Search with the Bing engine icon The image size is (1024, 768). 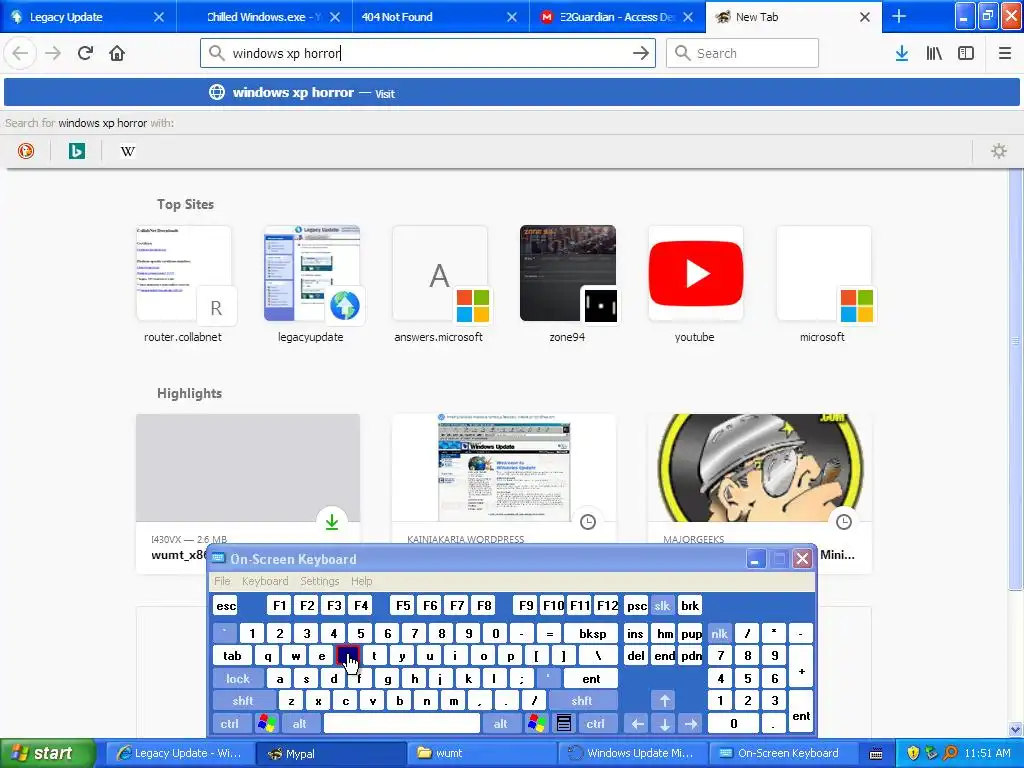point(76,151)
